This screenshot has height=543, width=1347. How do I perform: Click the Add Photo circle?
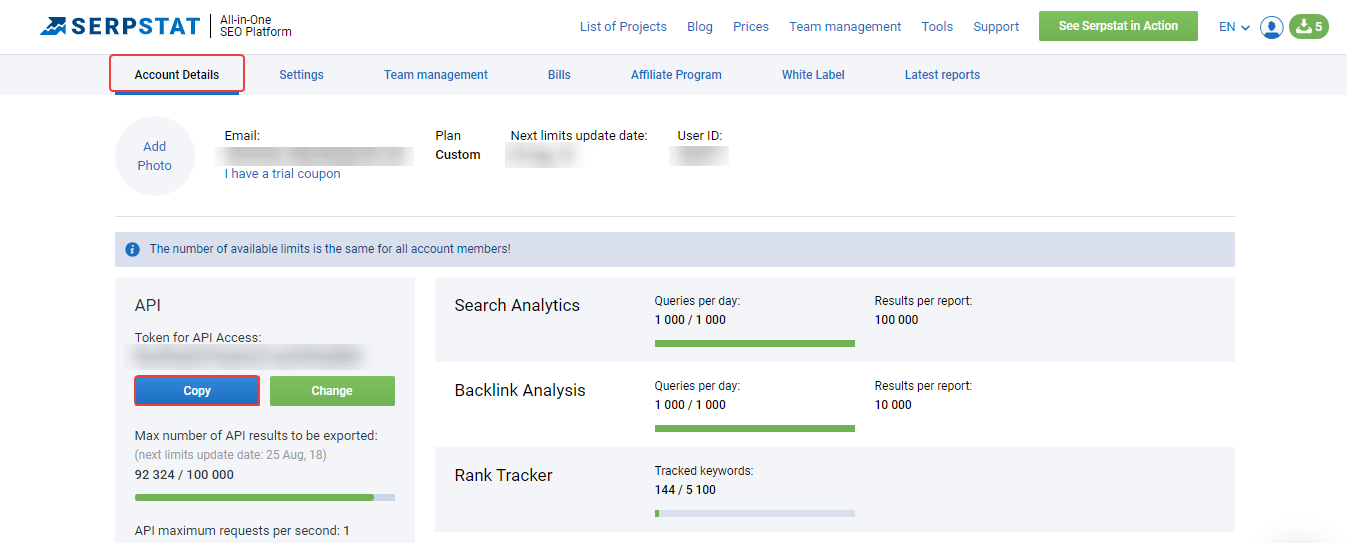point(154,156)
